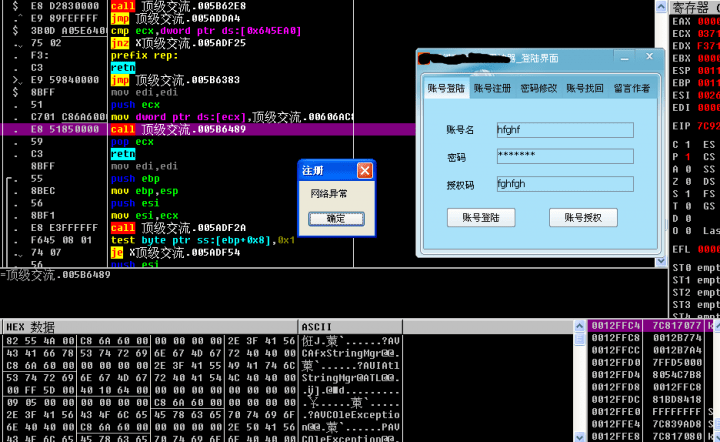Go to the 留言作者 tab
Image resolution: width=720 pixels, height=442 pixels.
tap(632, 88)
